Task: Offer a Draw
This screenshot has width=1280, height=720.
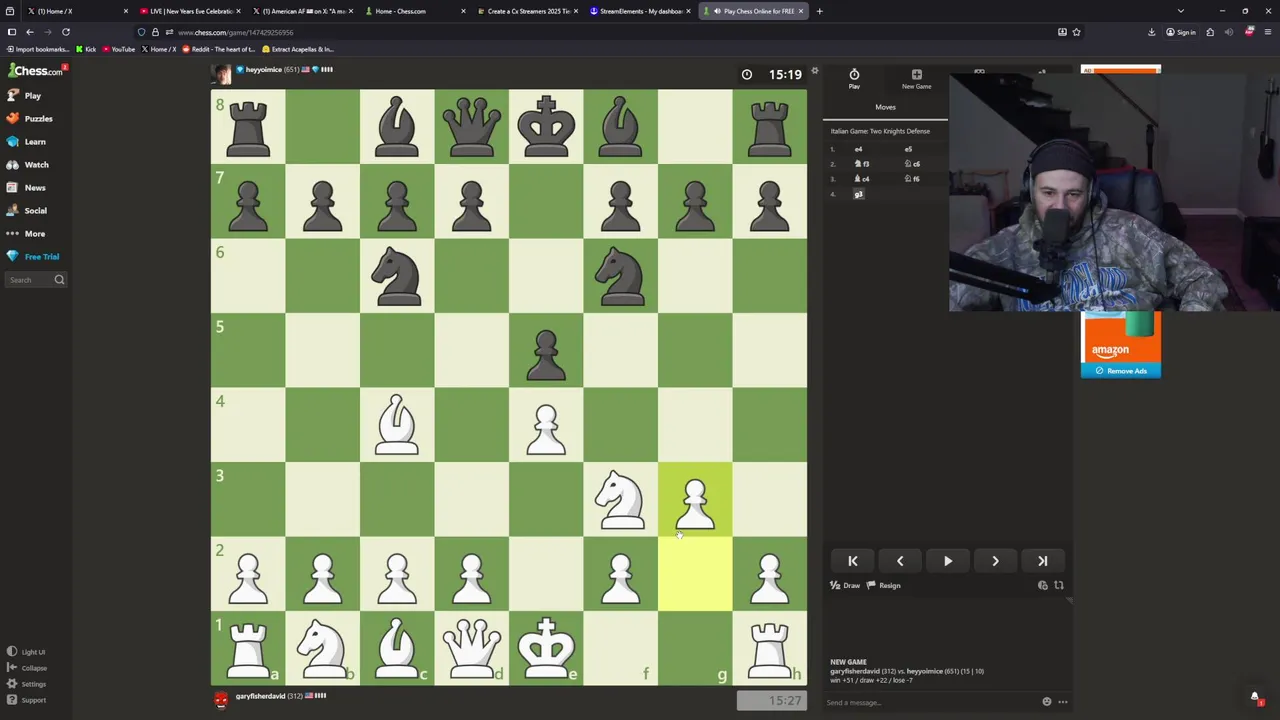Action: (x=845, y=586)
